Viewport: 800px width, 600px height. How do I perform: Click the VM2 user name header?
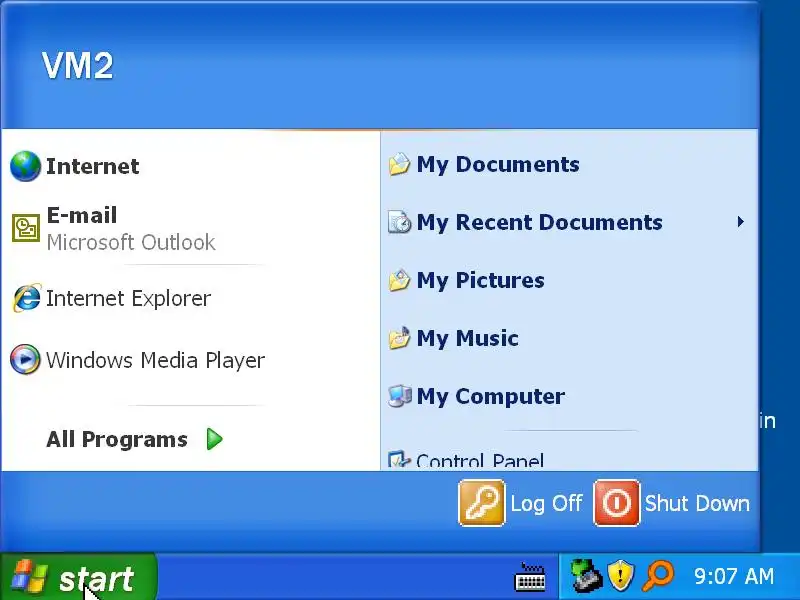point(78,65)
